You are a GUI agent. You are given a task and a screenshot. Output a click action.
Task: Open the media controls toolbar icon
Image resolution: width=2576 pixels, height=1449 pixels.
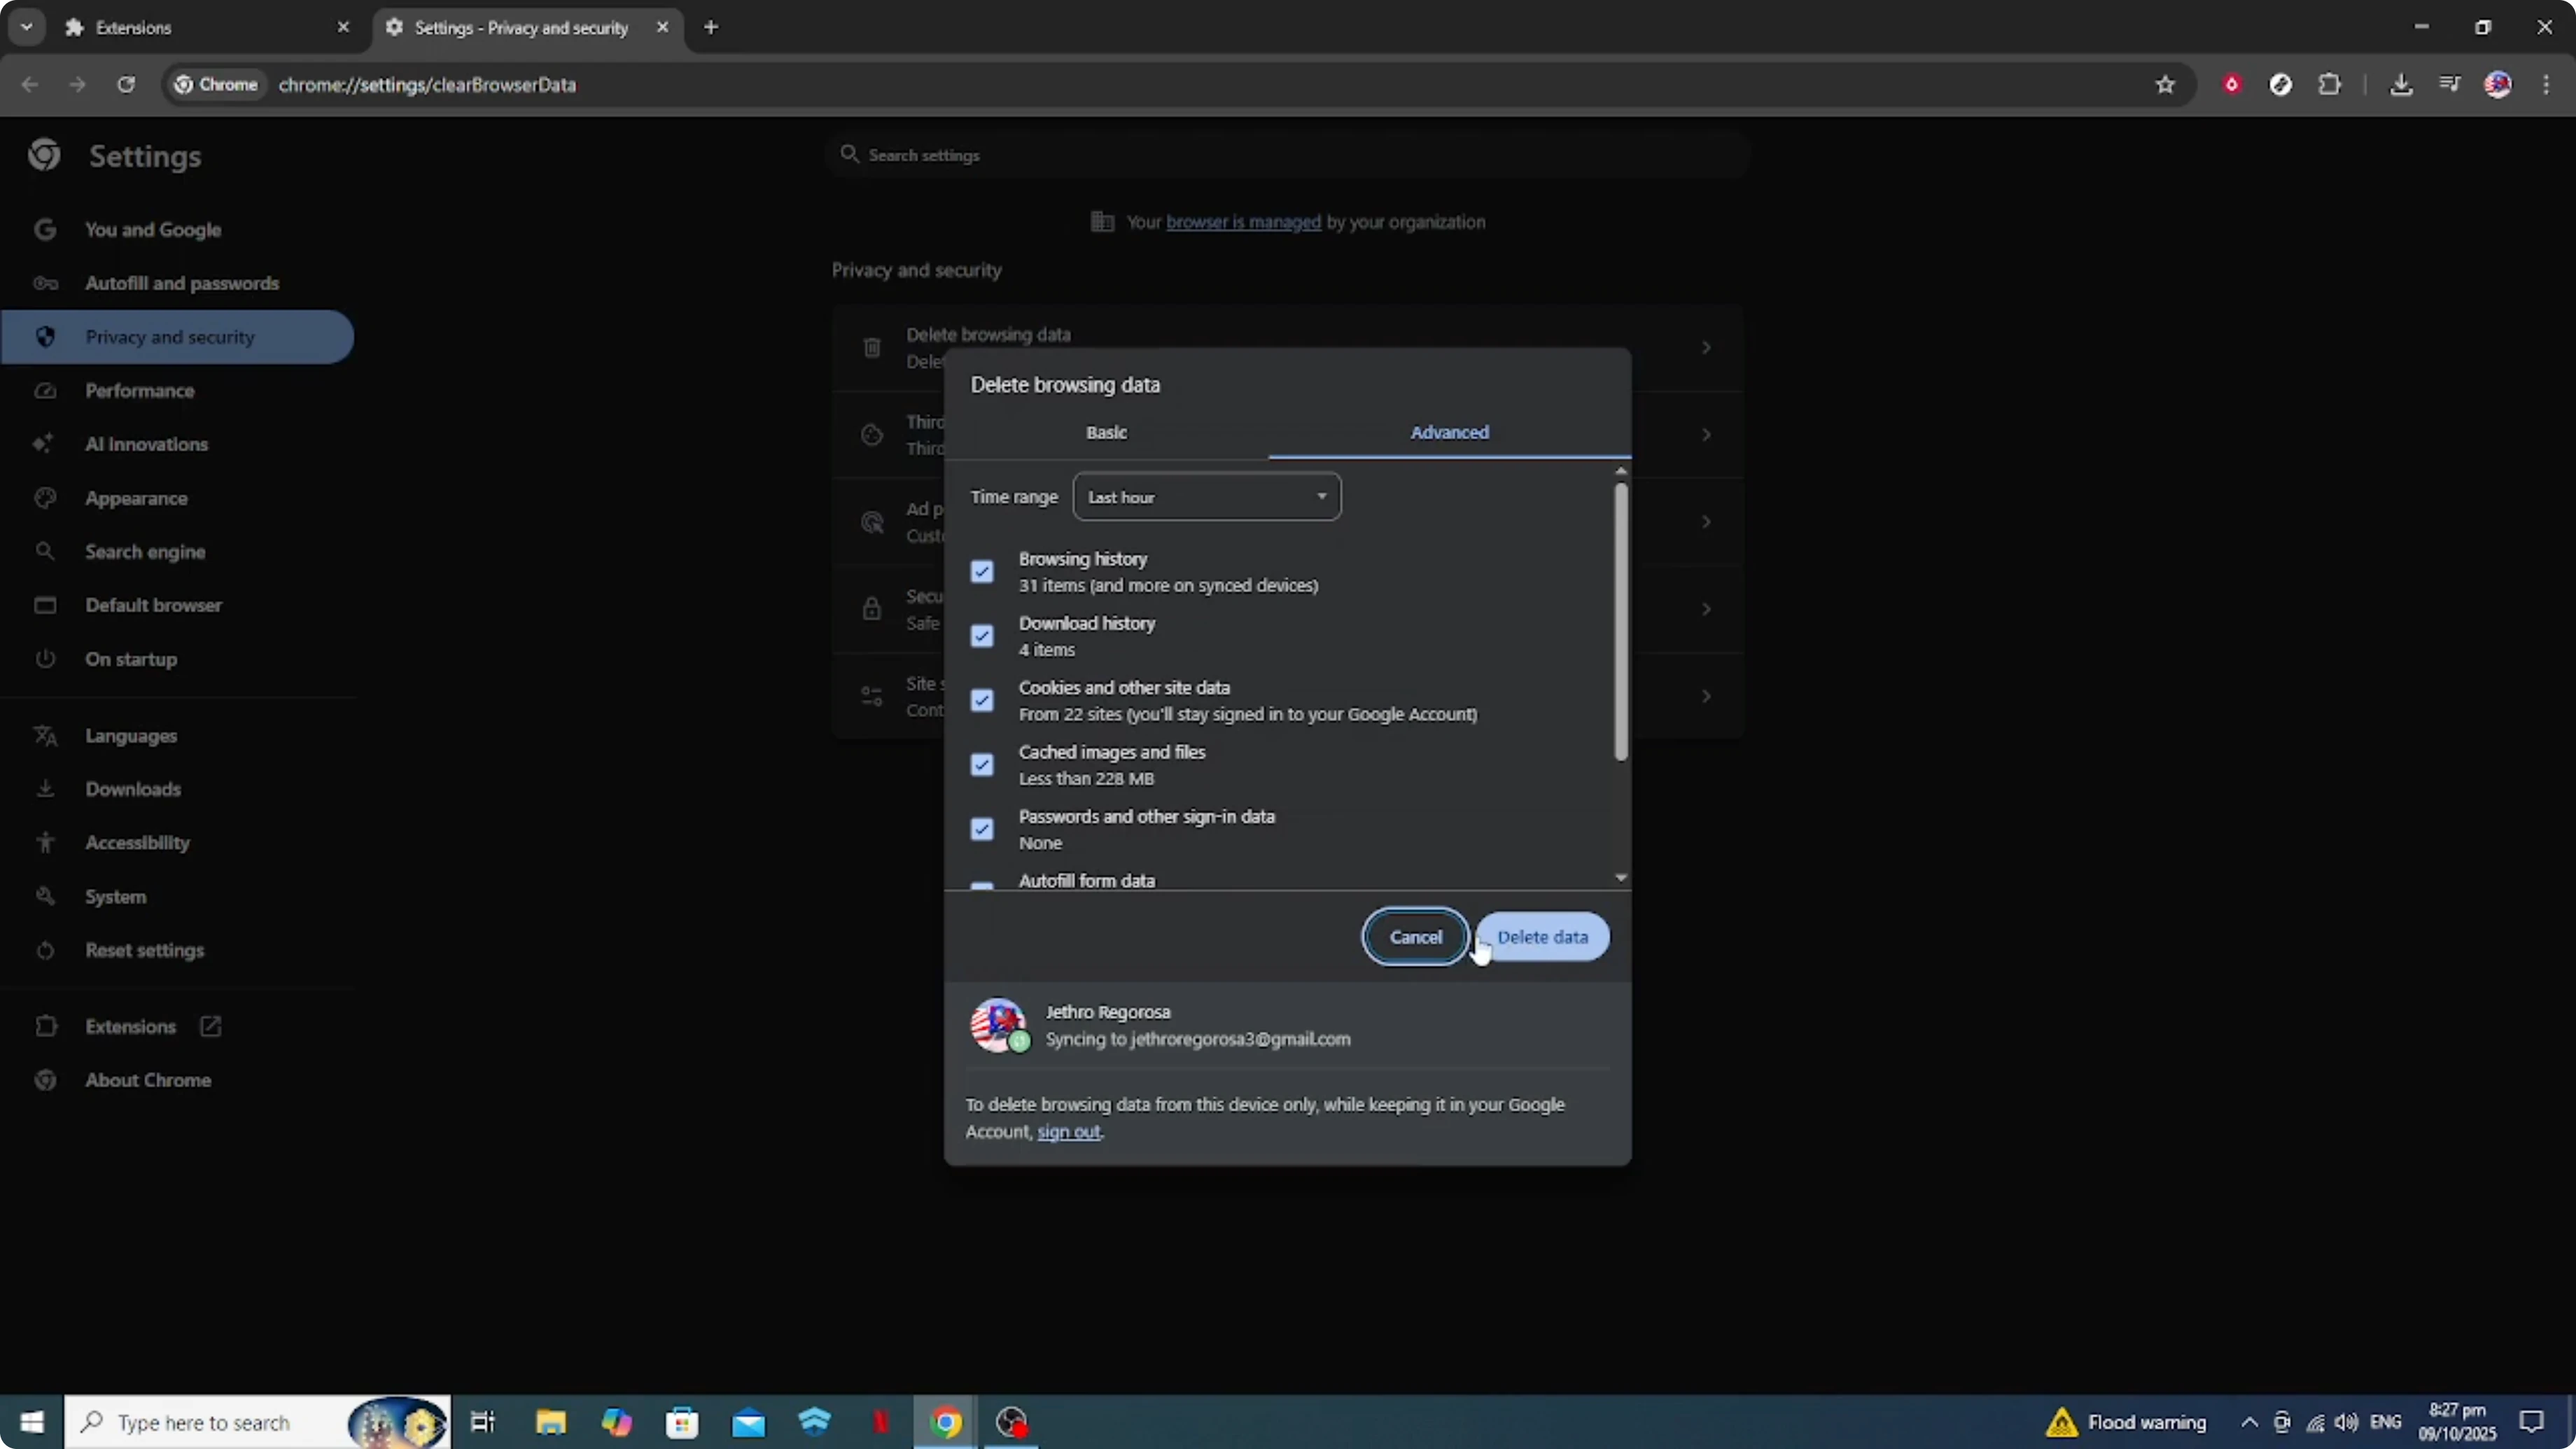(2450, 85)
